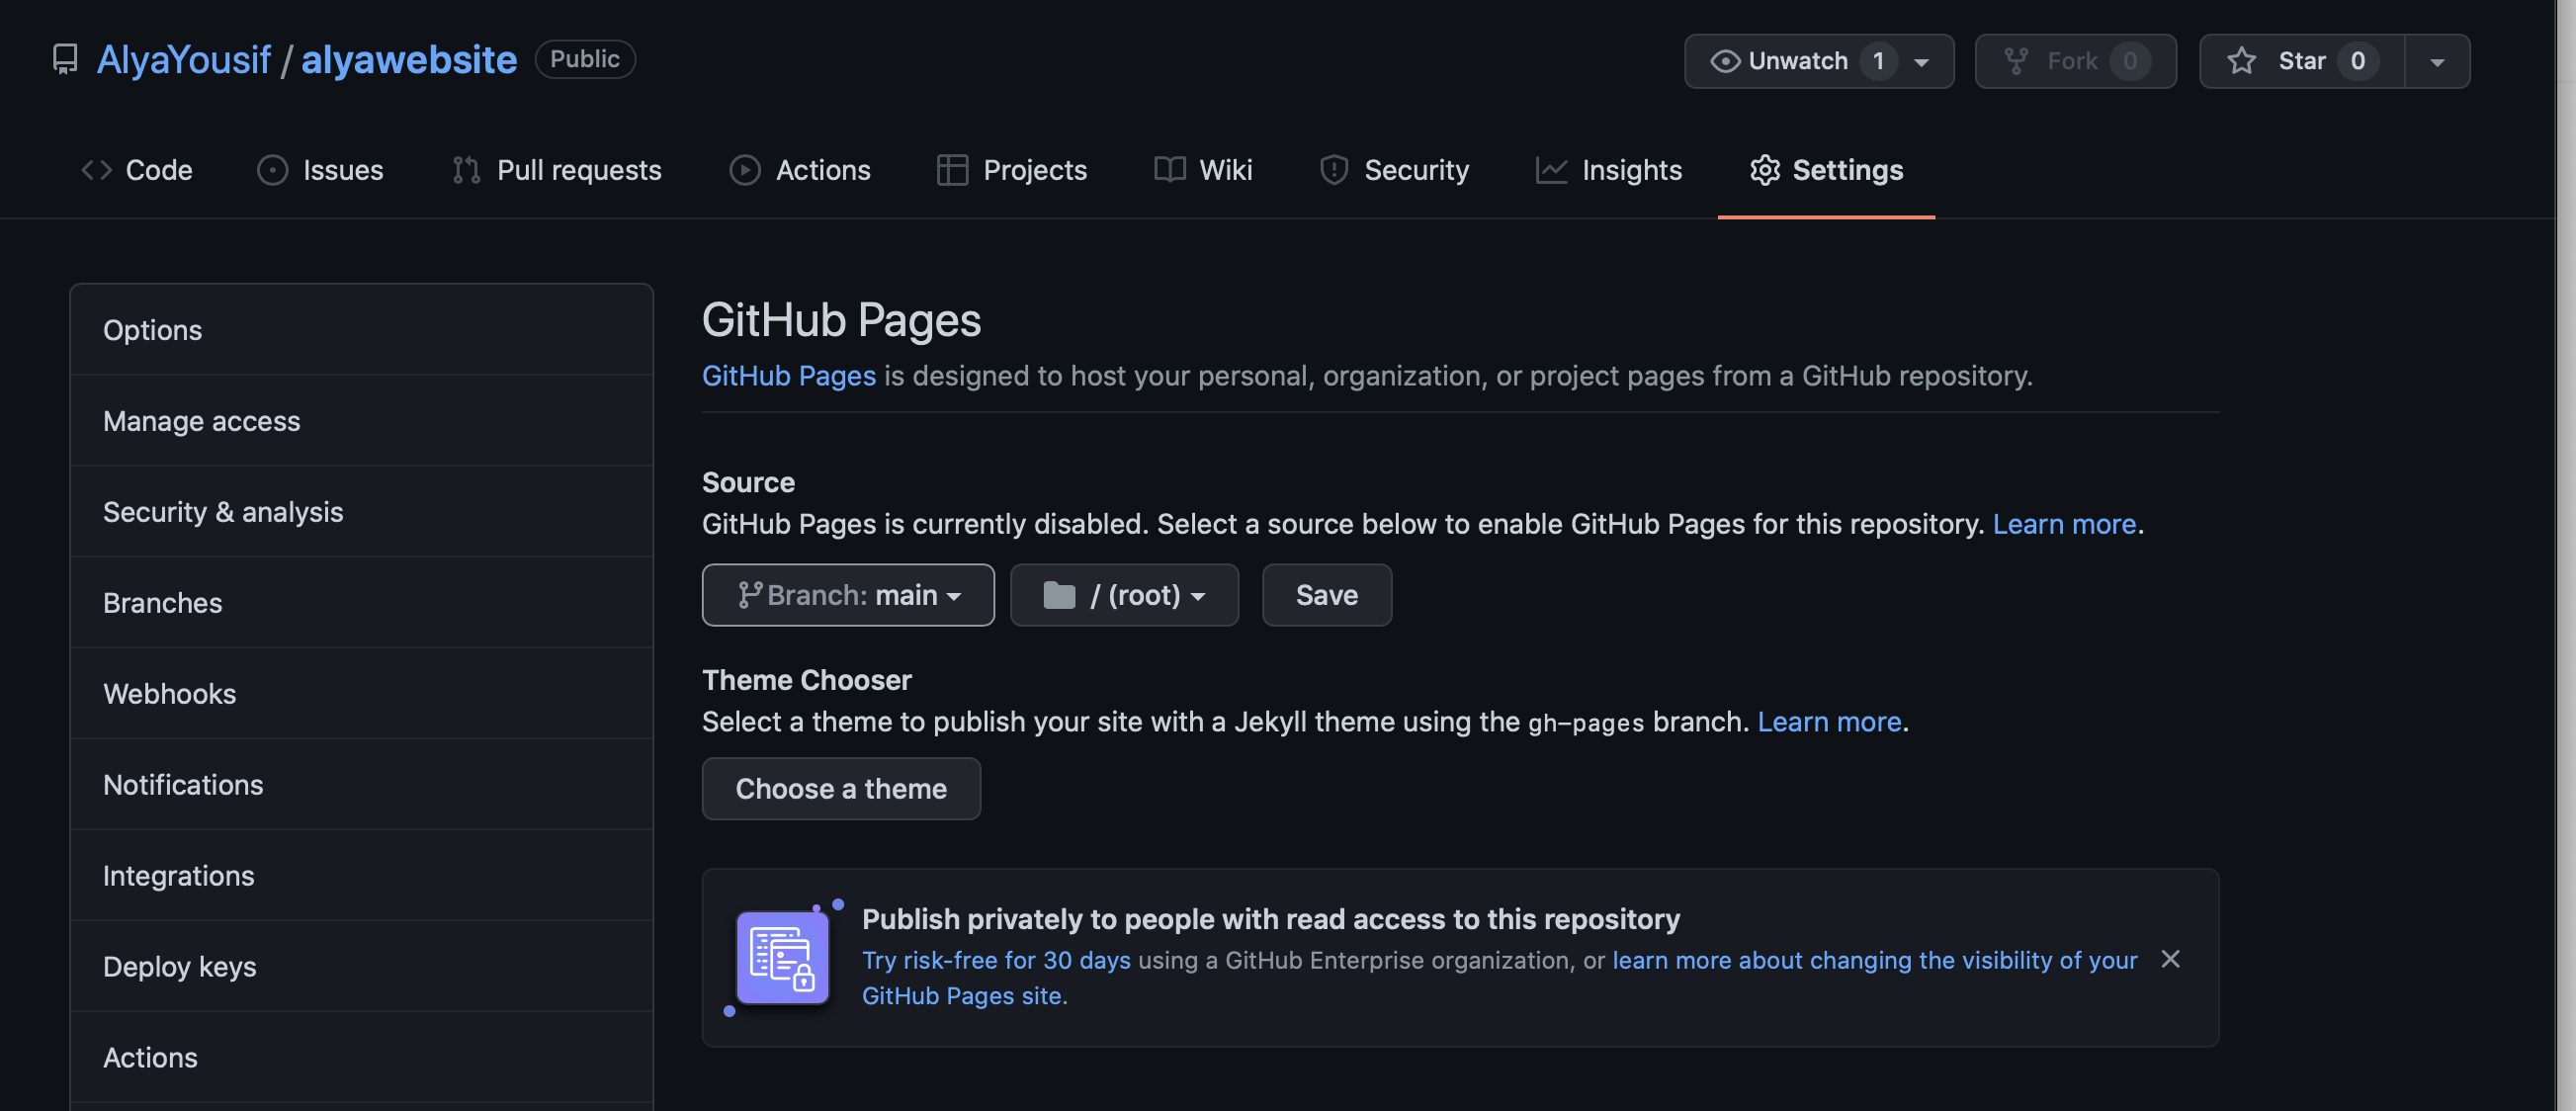The width and height of the screenshot is (2576, 1111).
Task: Open Branches settings in the sidebar
Action: (x=362, y=603)
